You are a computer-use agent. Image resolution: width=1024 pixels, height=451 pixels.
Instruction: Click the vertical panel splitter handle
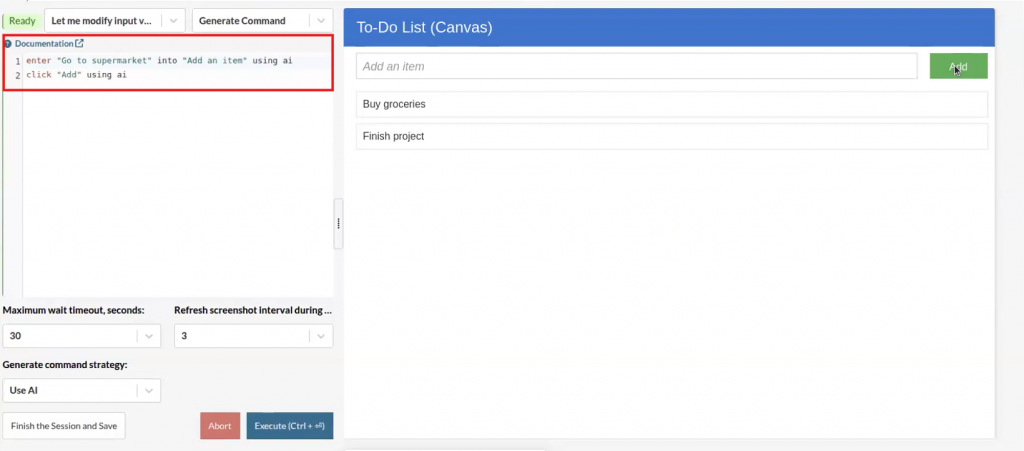pyautogui.click(x=338, y=224)
